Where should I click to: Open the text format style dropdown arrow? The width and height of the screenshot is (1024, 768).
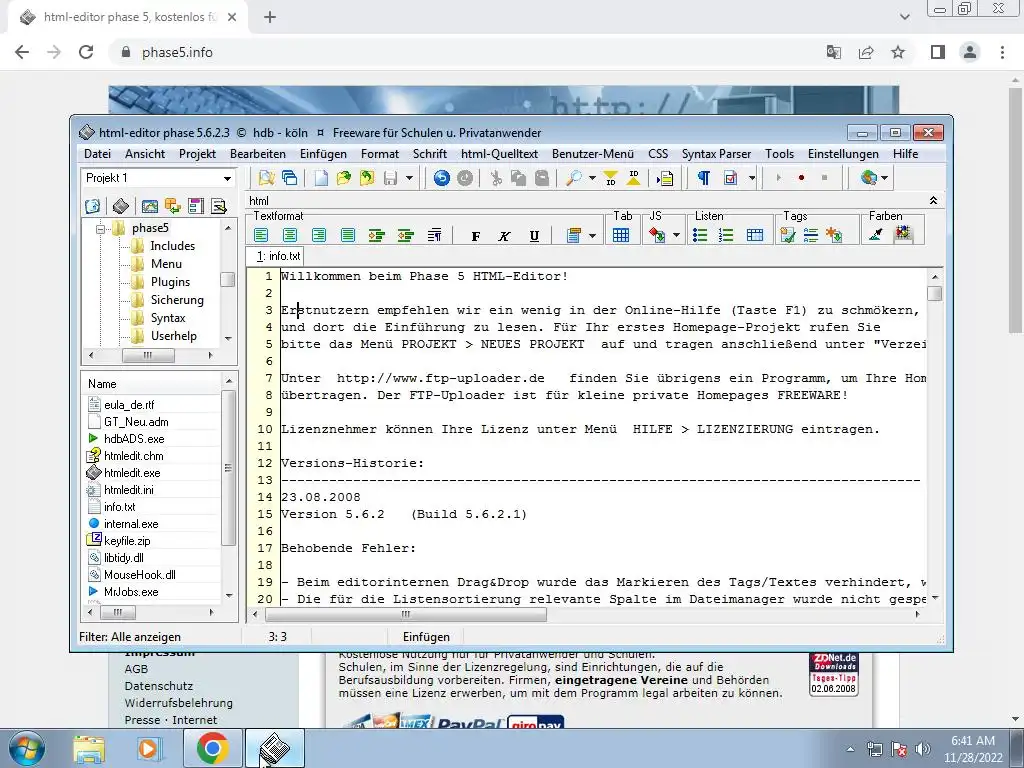click(x=592, y=236)
